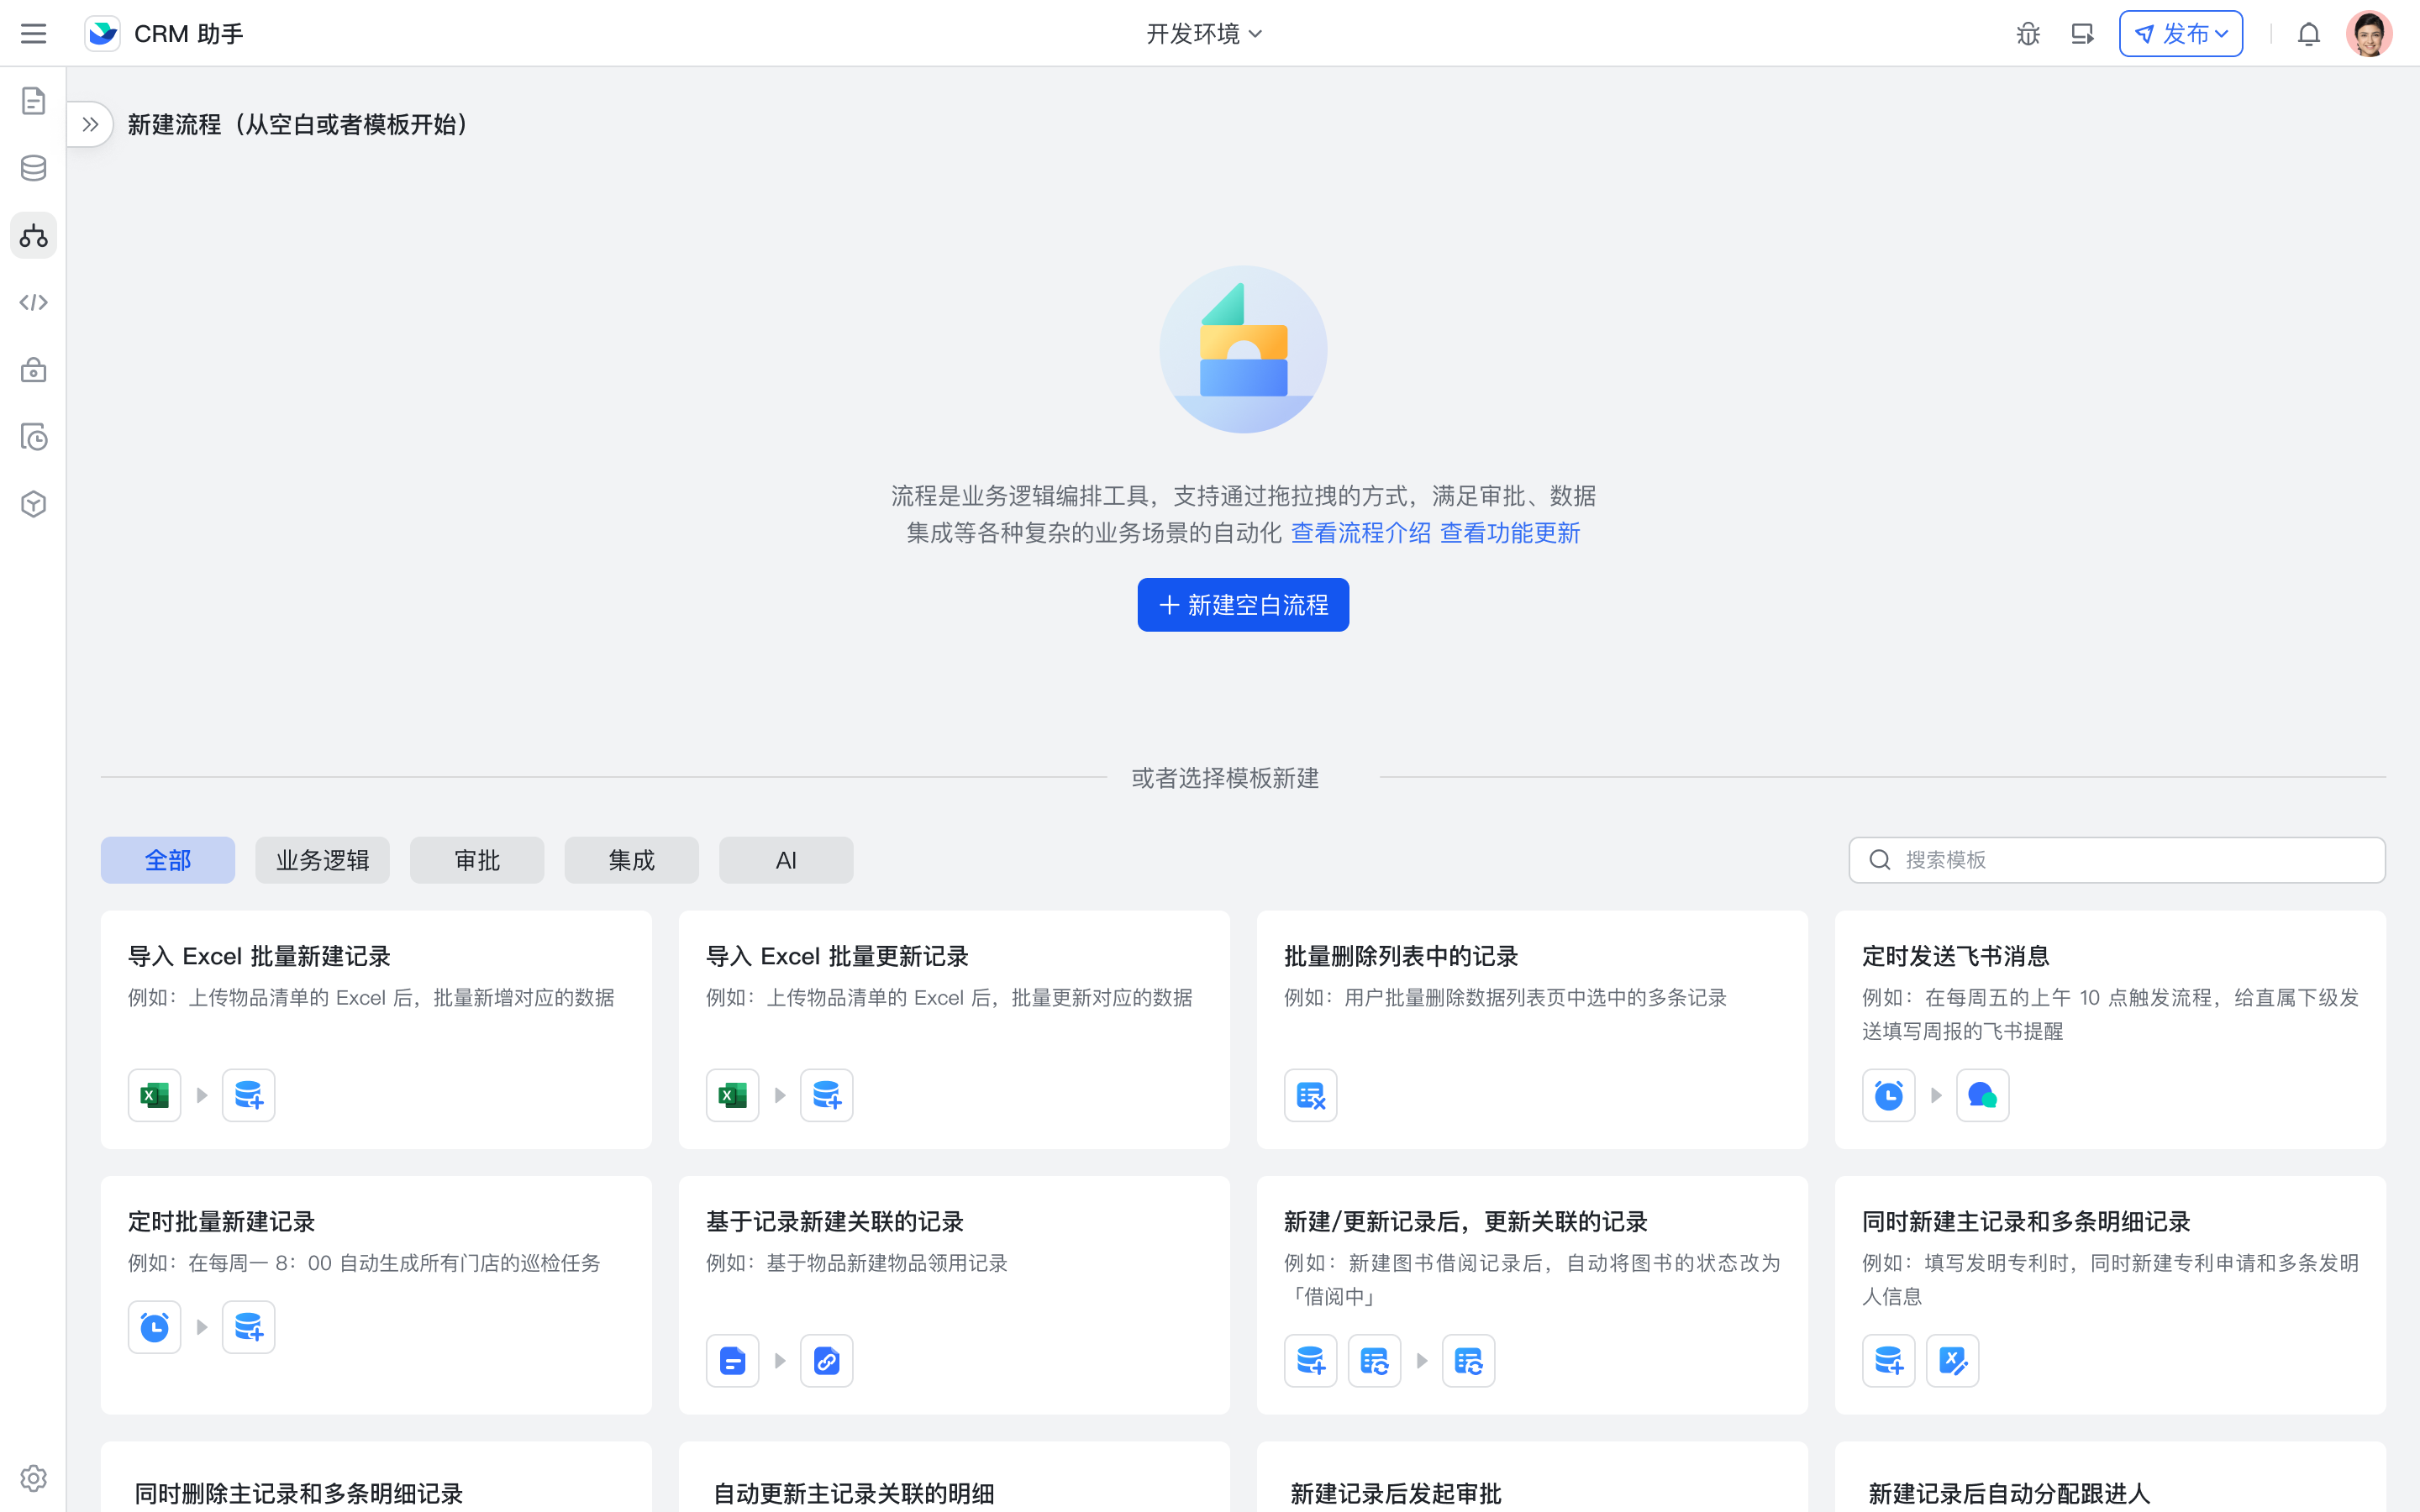Click Feishu message bubble icon
This screenshot has width=2420, height=1512.
1982,1095
